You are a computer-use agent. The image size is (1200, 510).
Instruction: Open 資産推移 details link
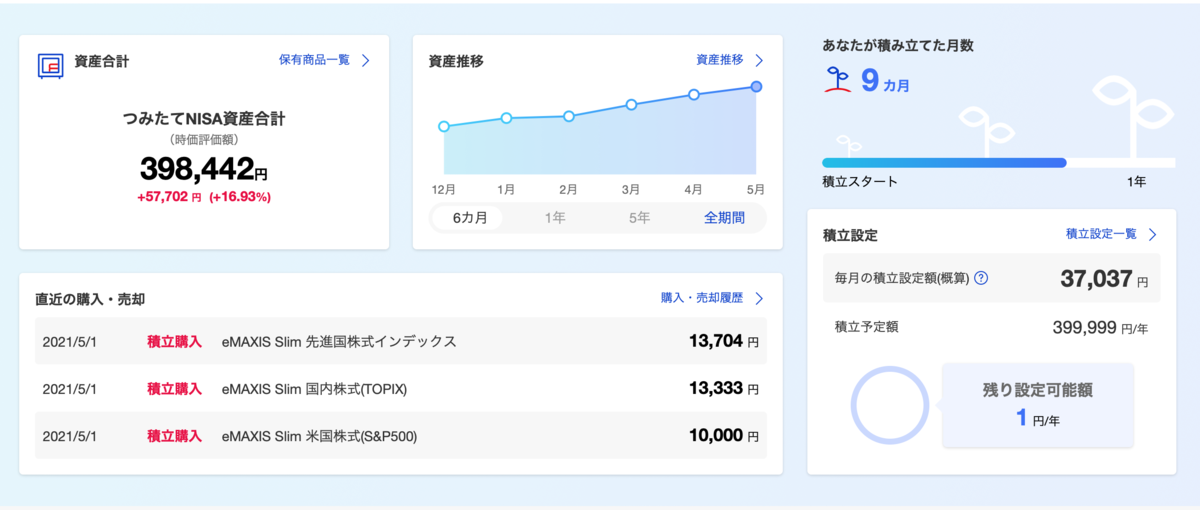point(720,60)
